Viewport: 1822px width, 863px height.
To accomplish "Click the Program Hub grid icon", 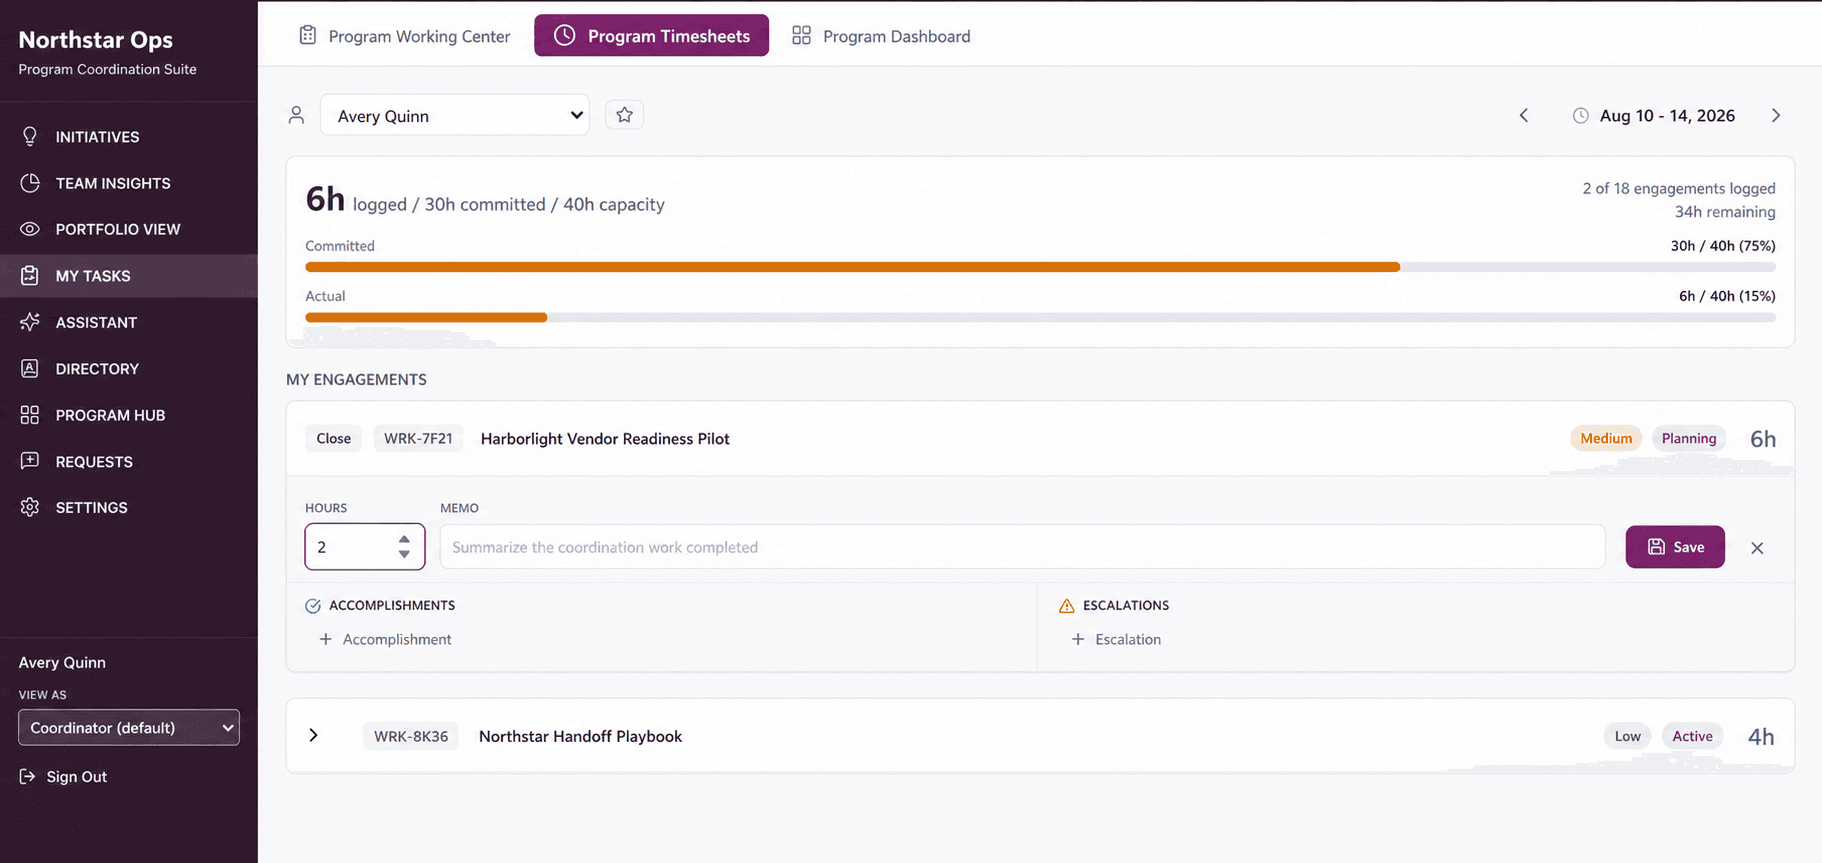I will pyautogui.click(x=30, y=415).
